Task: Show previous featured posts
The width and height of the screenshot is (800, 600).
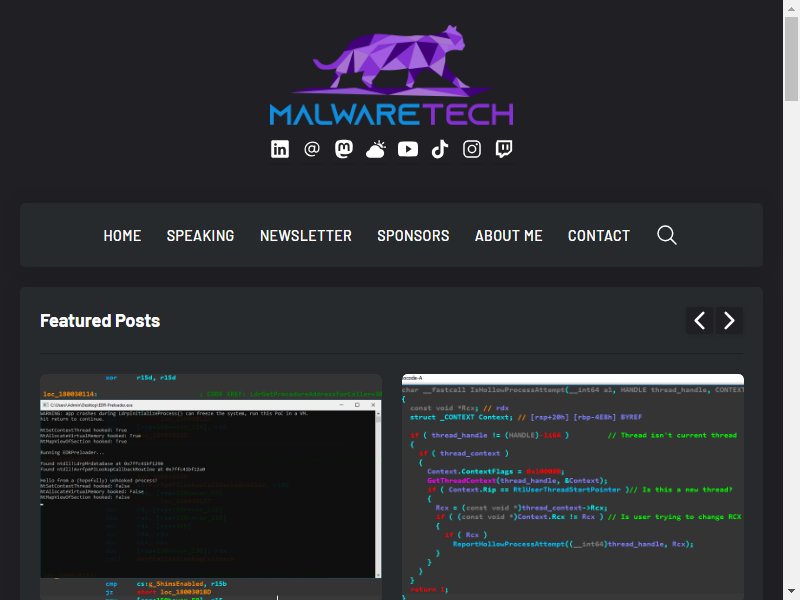Action: pyautogui.click(x=699, y=320)
